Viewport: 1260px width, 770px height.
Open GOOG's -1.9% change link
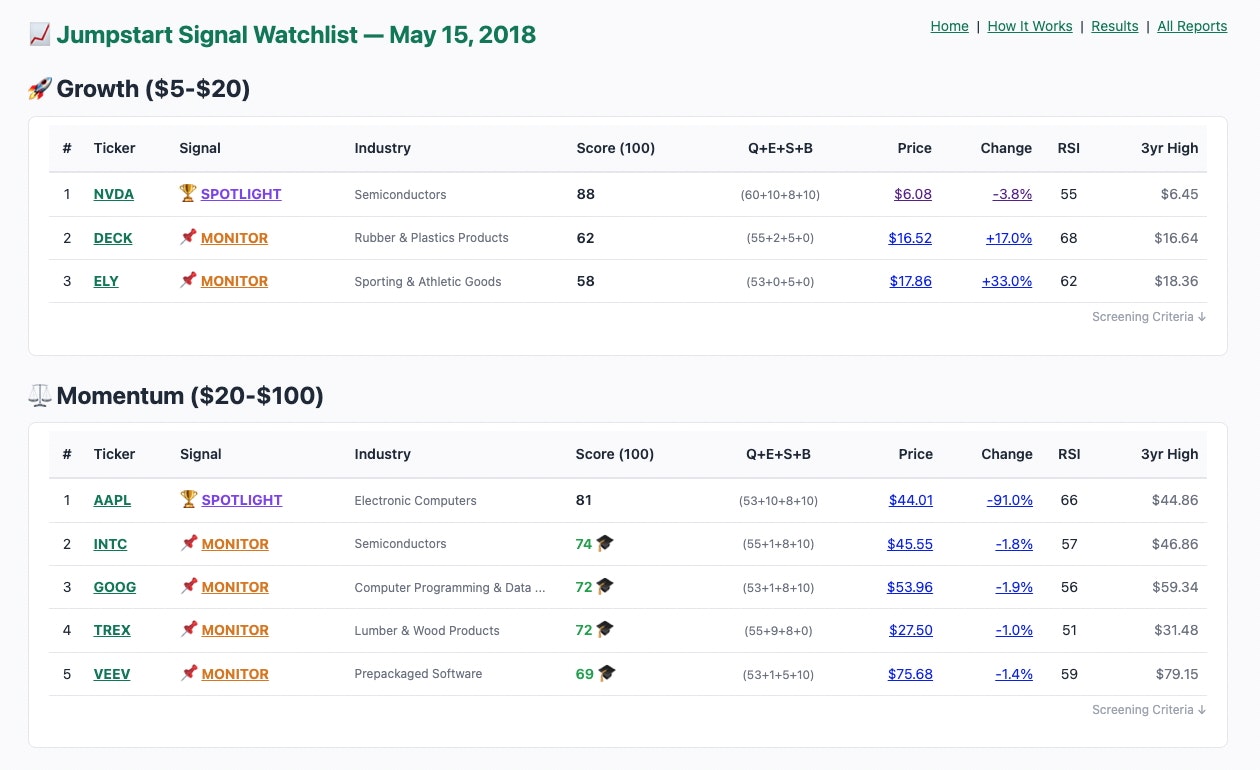(1014, 587)
